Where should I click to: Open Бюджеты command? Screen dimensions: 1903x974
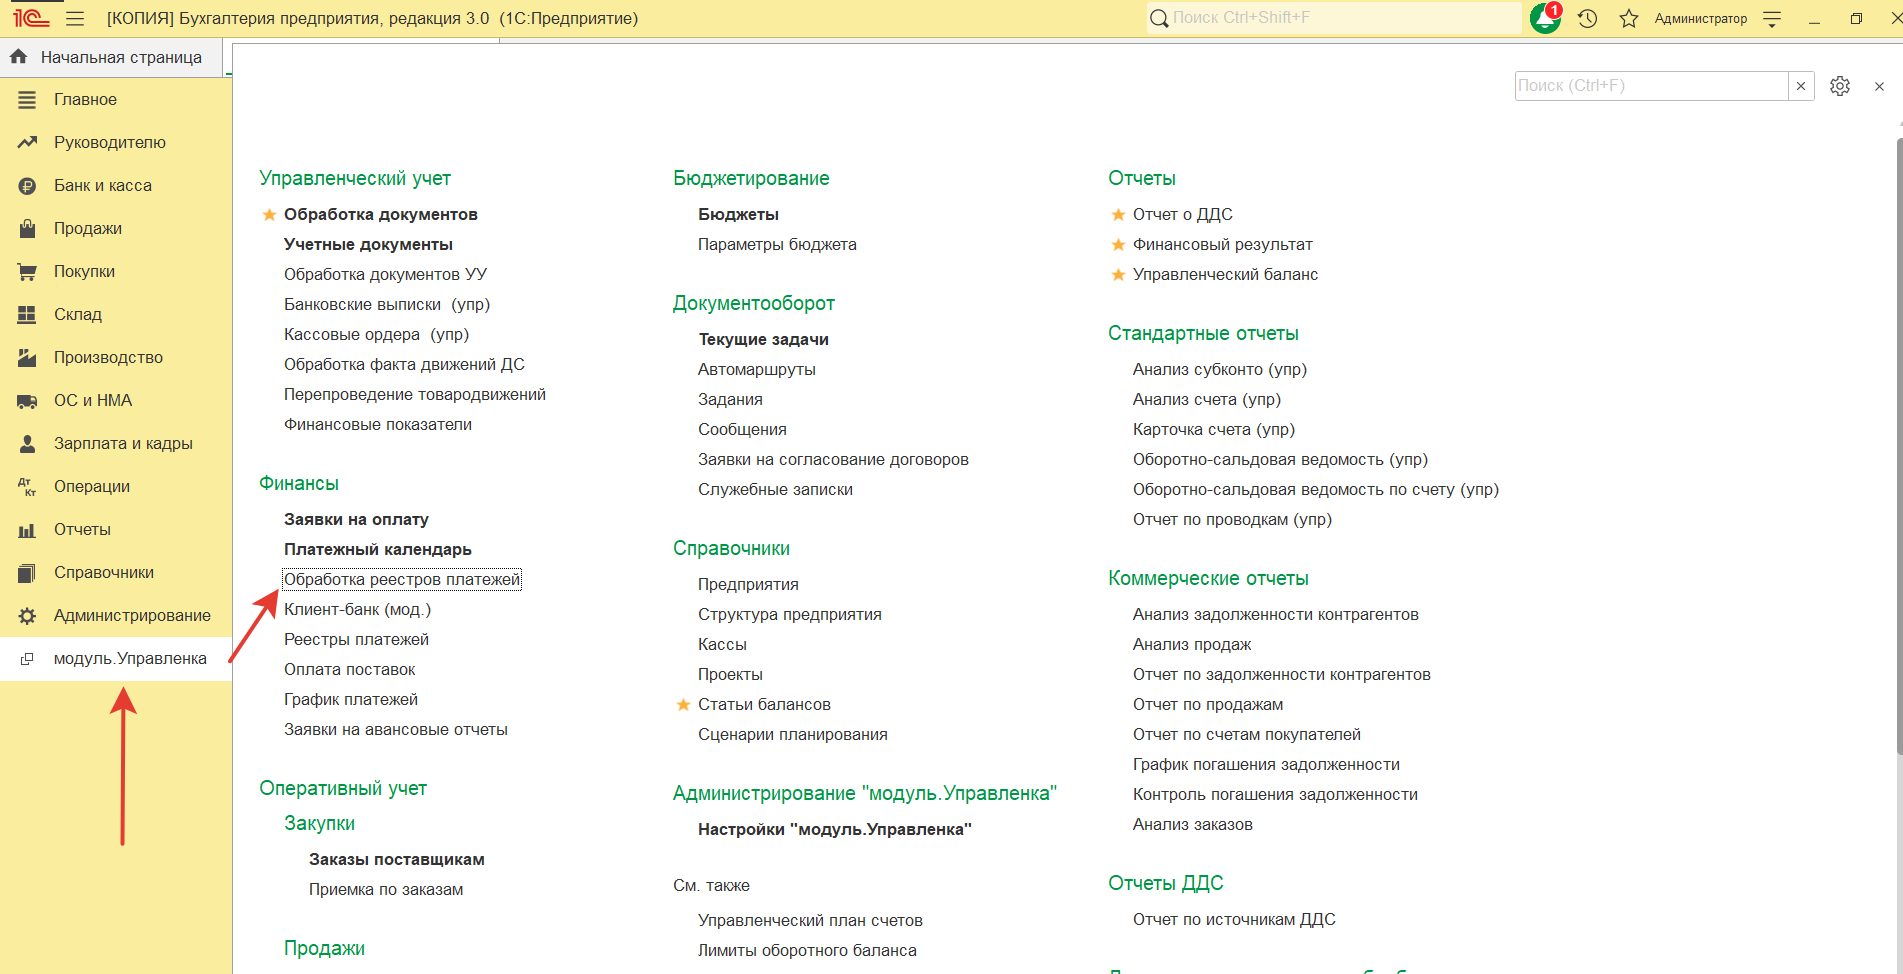(x=738, y=214)
